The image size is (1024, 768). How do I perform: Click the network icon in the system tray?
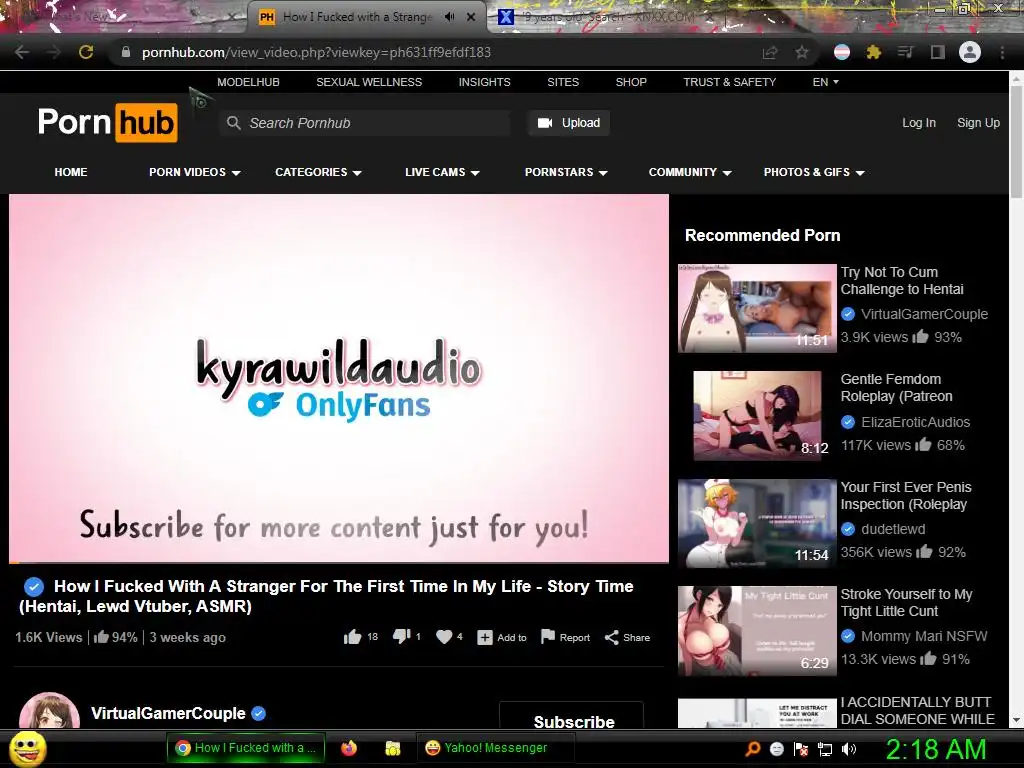click(825, 749)
